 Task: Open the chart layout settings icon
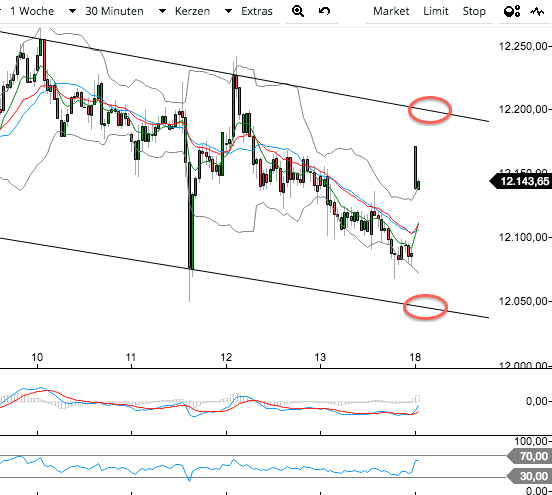pyautogui.click(x=512, y=11)
